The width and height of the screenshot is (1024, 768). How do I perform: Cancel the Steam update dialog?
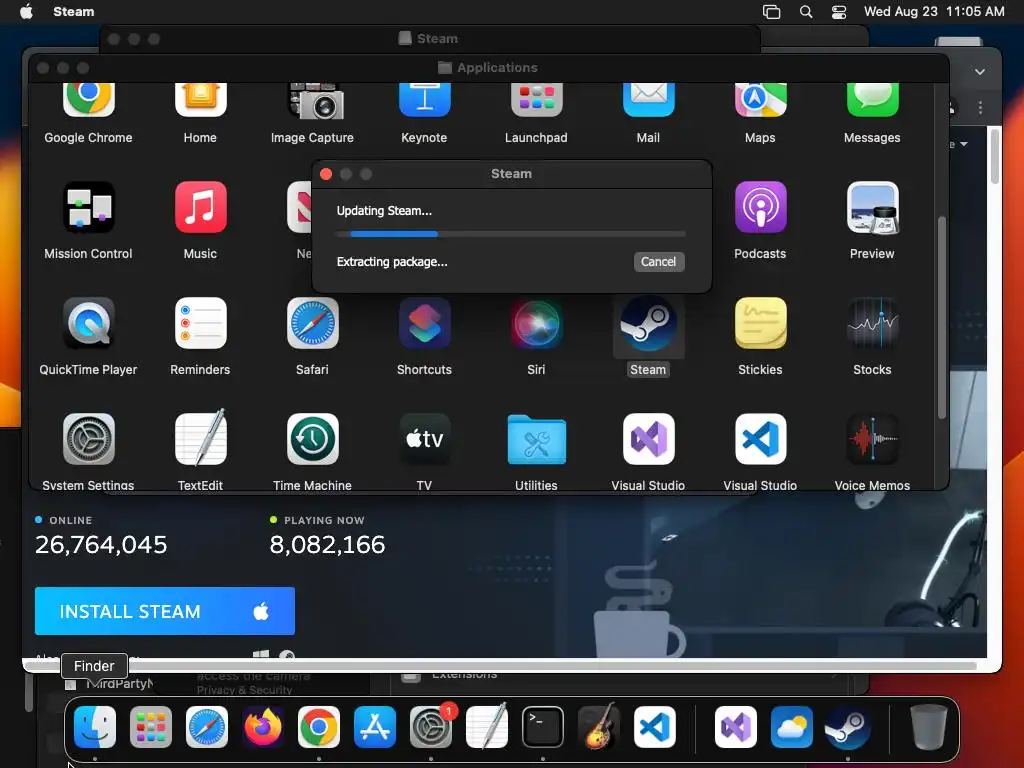pyautogui.click(x=658, y=262)
